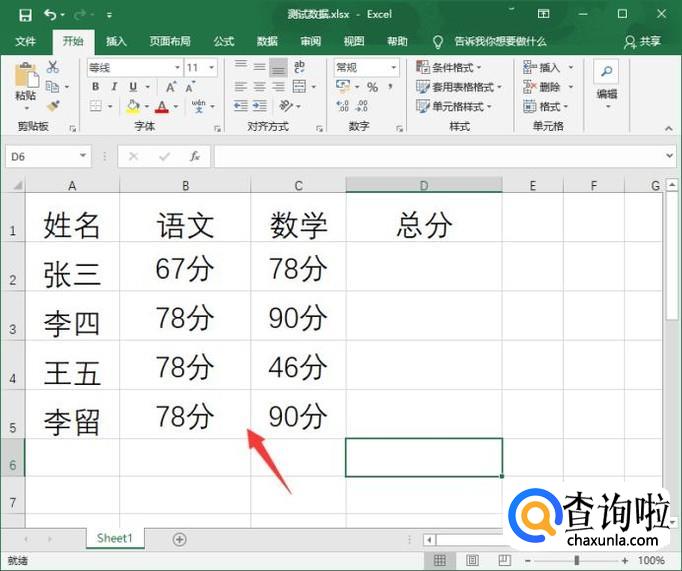Add a new sheet with the plus icon
The image size is (682, 571).
coord(180,539)
